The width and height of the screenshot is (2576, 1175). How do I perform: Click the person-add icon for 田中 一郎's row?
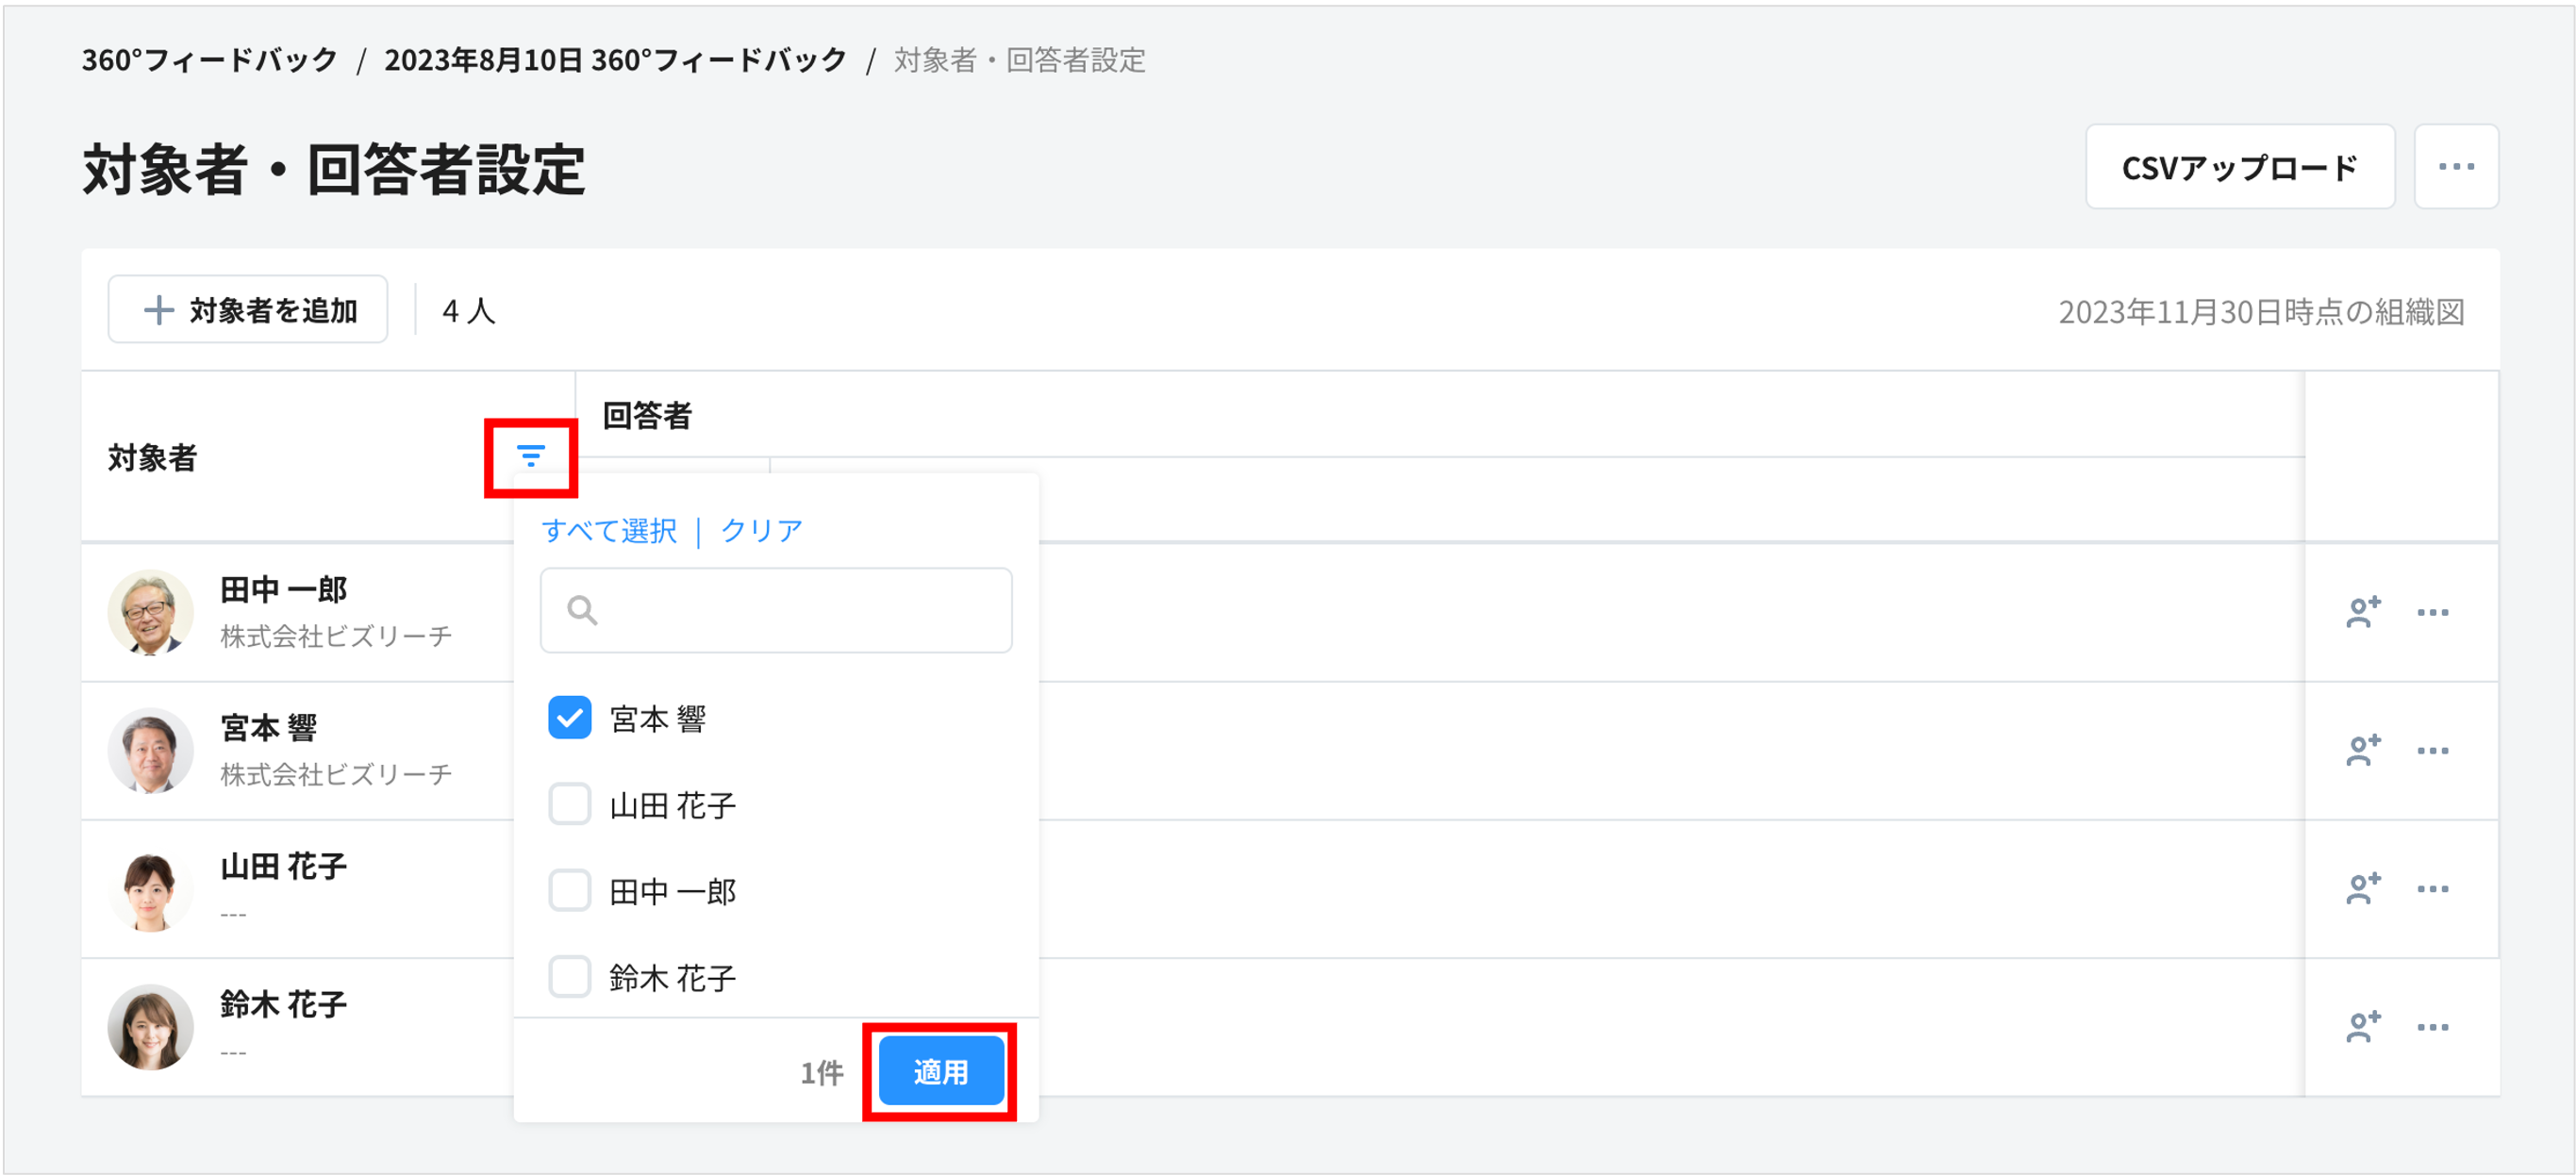click(x=2361, y=613)
